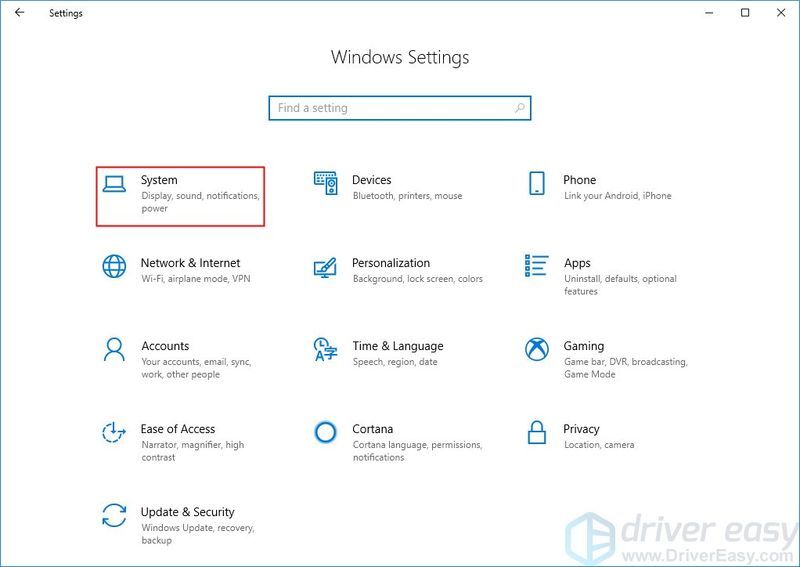Screen dimensions: 800x567
Task: Click the Cortana circle icon
Action: 326,432
